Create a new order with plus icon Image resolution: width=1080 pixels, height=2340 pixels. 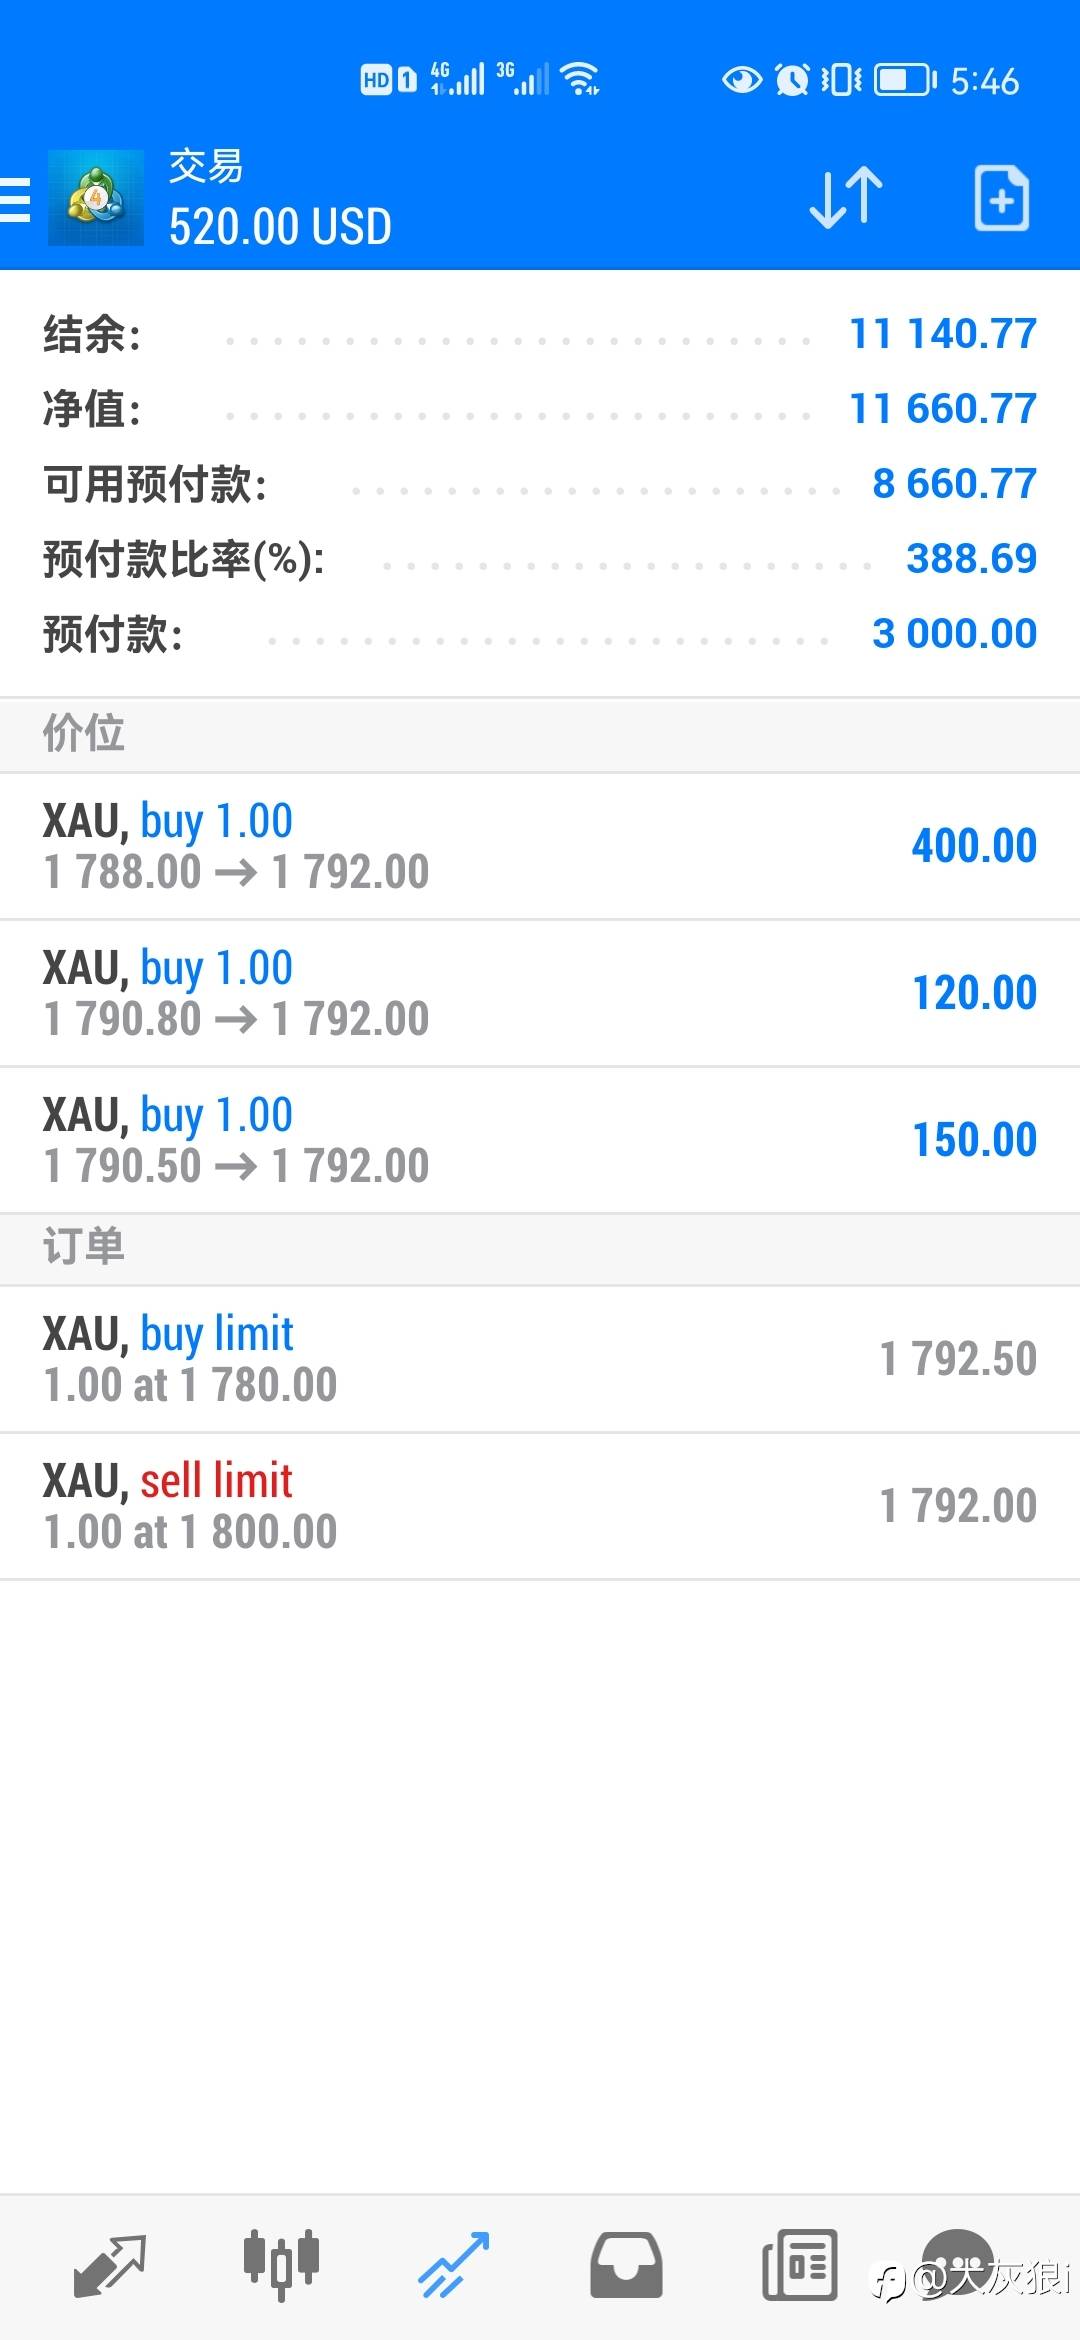pos(1001,198)
